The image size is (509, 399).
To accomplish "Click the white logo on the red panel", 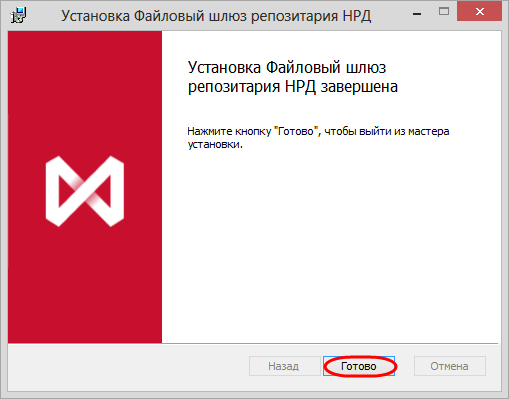I will [85, 191].
